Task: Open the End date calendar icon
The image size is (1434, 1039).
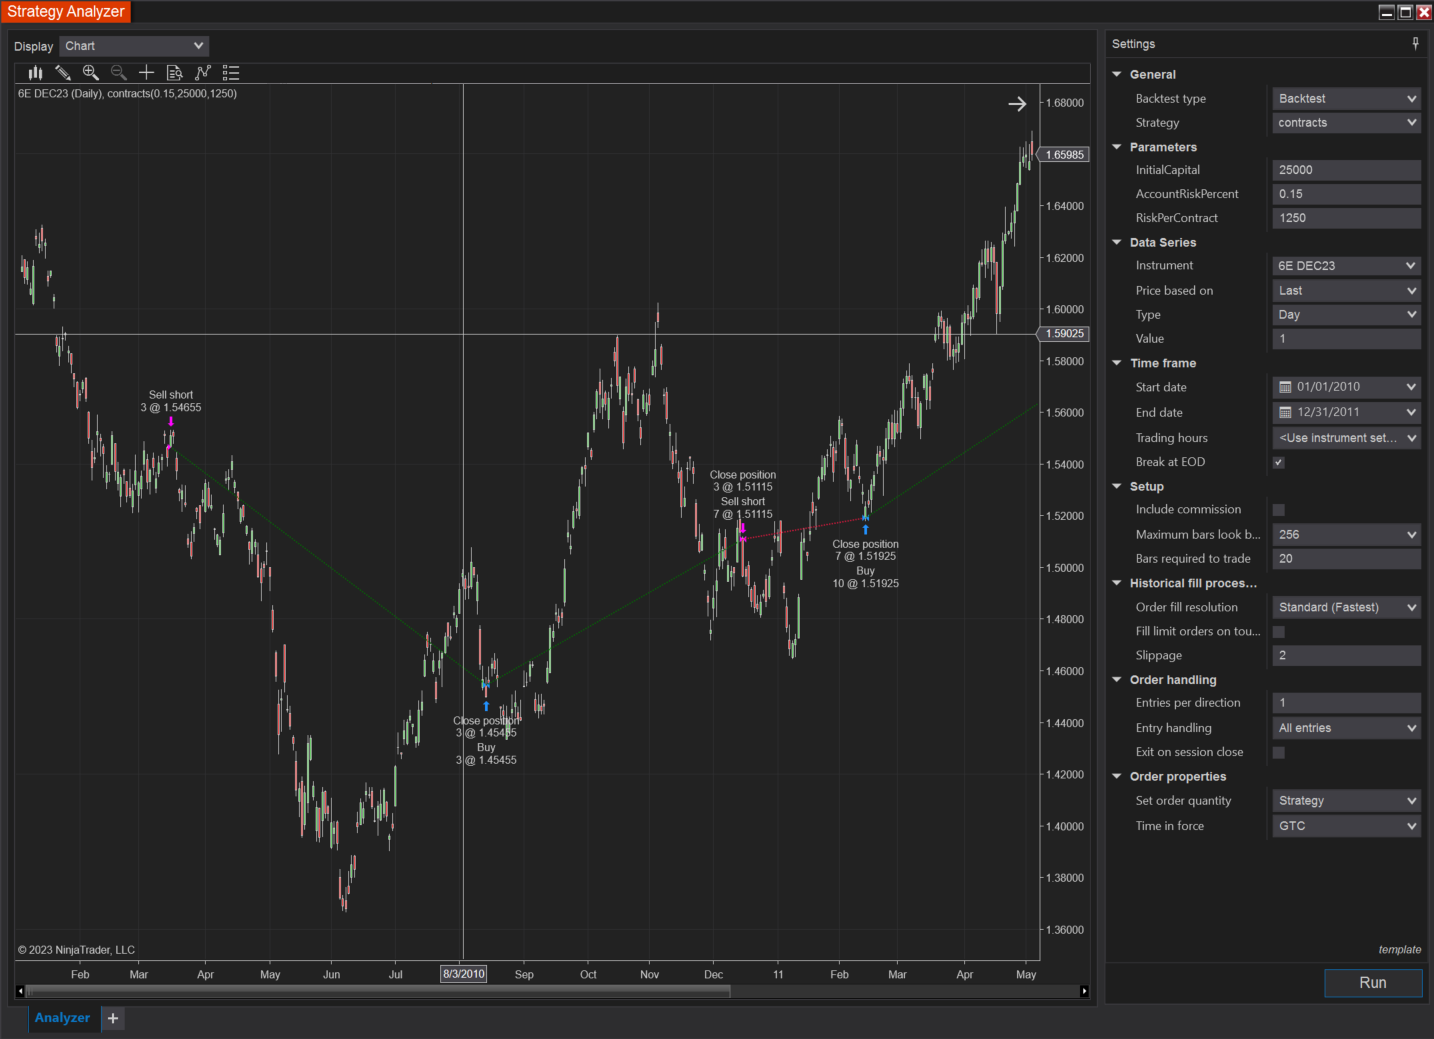Action: (x=1286, y=412)
